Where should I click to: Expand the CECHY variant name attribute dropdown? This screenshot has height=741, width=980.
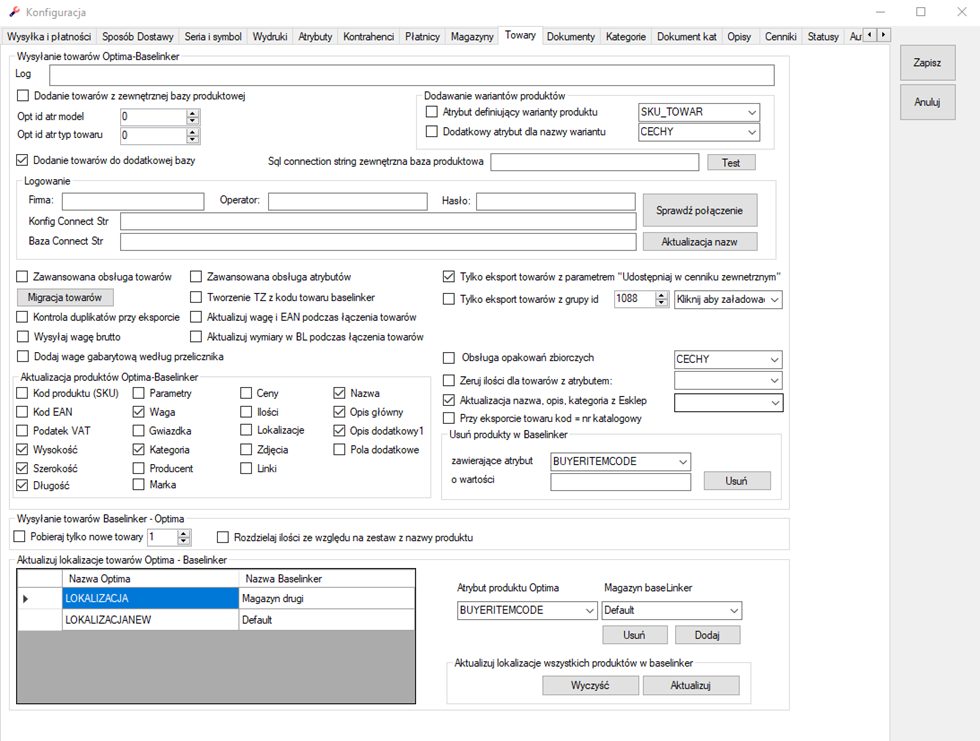pos(752,132)
